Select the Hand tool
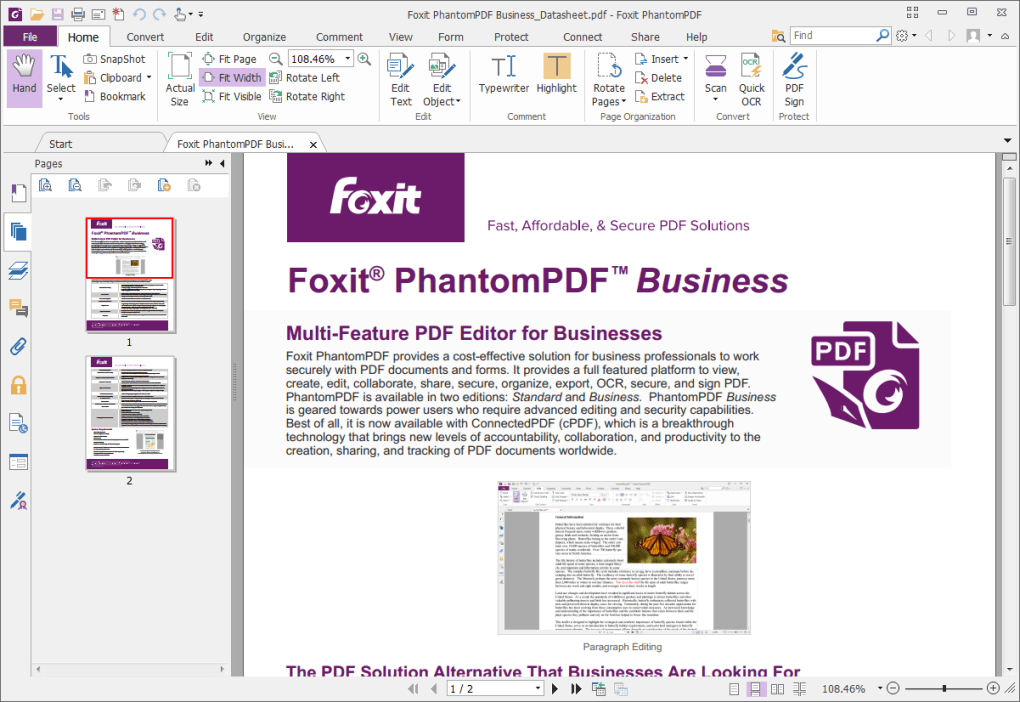This screenshot has width=1020, height=702. (x=23, y=77)
